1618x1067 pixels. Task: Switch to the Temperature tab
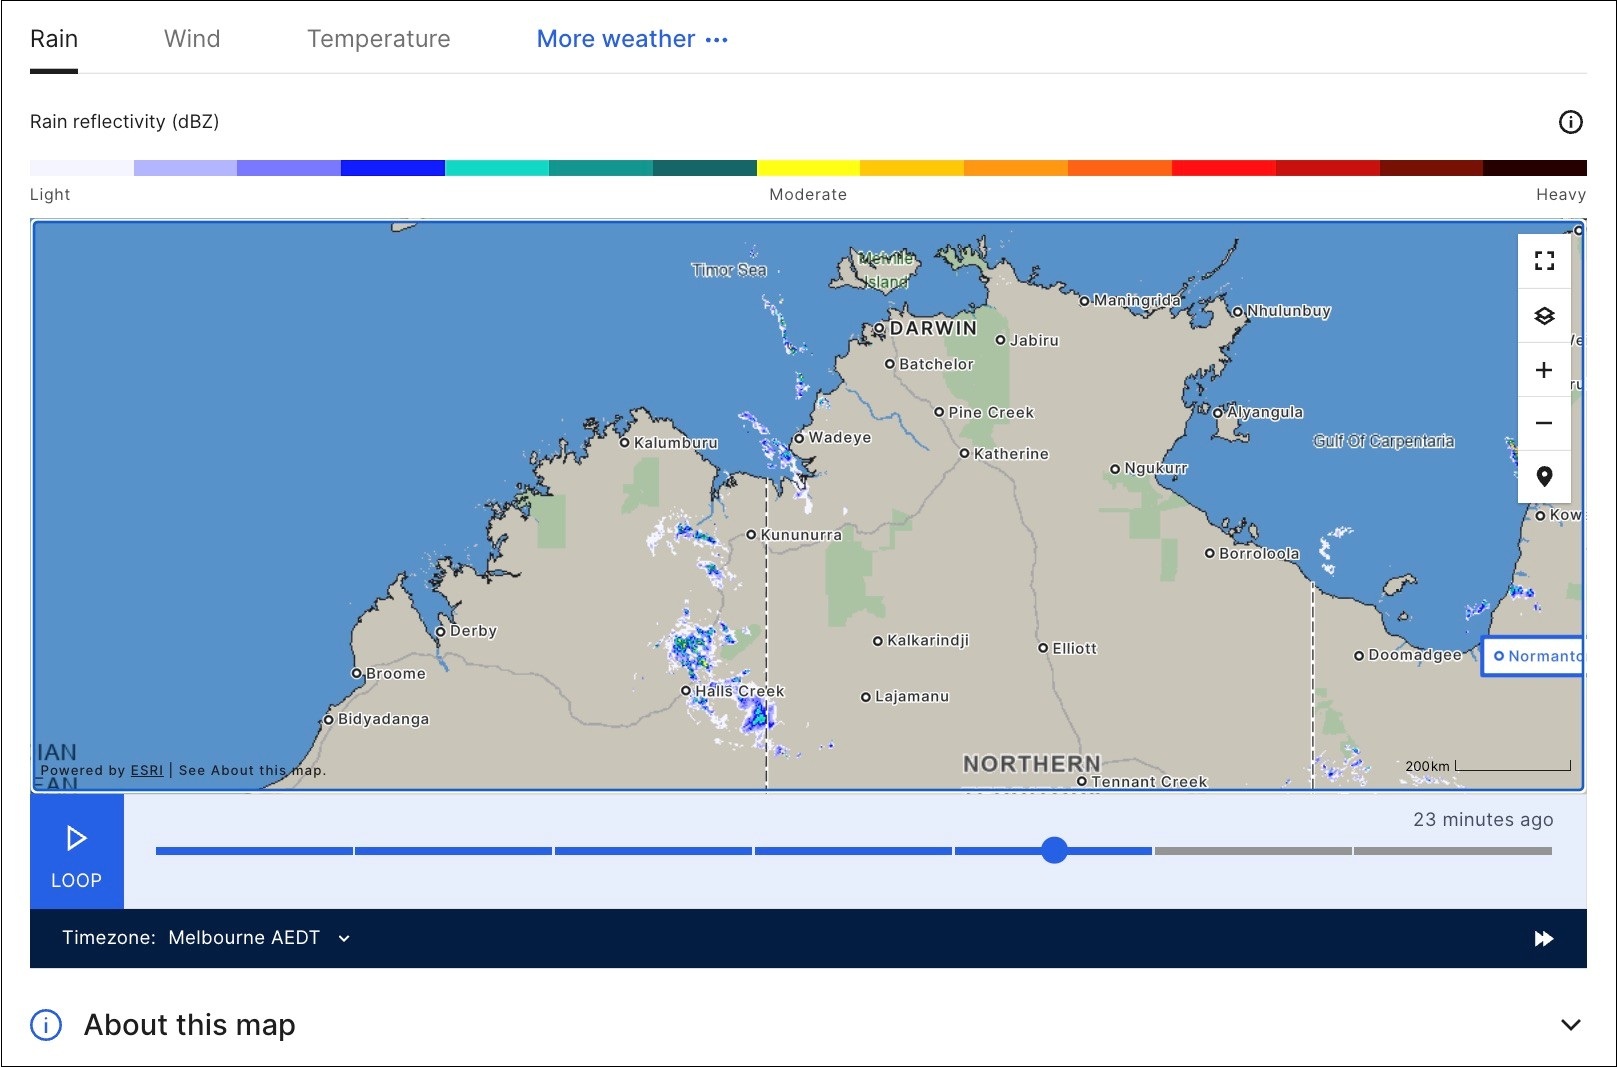[x=378, y=39]
